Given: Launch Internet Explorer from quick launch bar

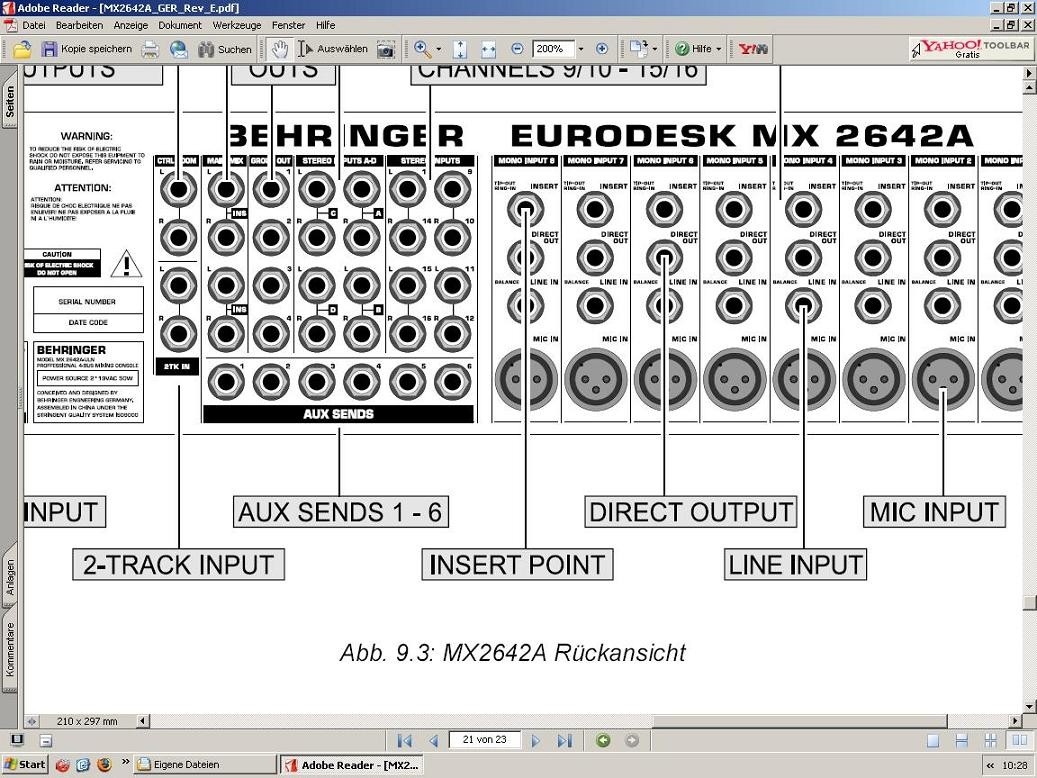Looking at the screenshot, I should click(83, 765).
